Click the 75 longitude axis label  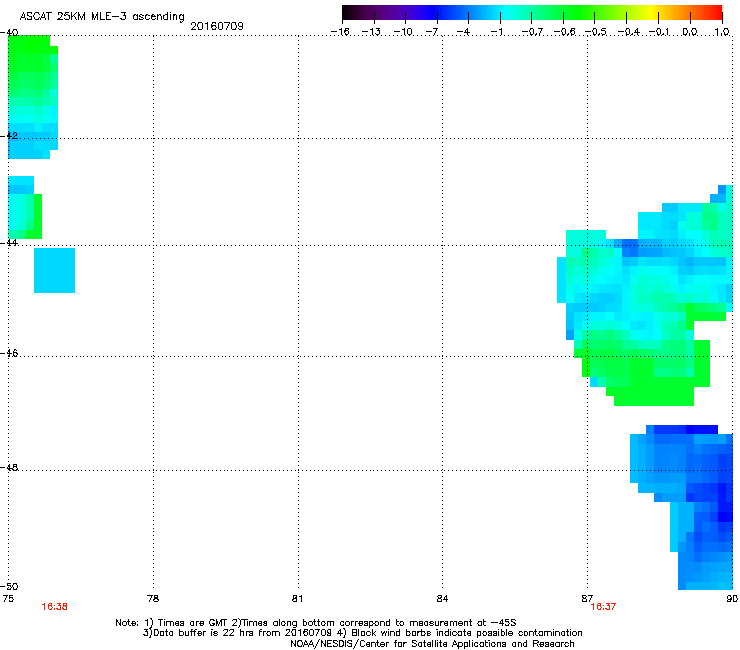click(x=8, y=599)
